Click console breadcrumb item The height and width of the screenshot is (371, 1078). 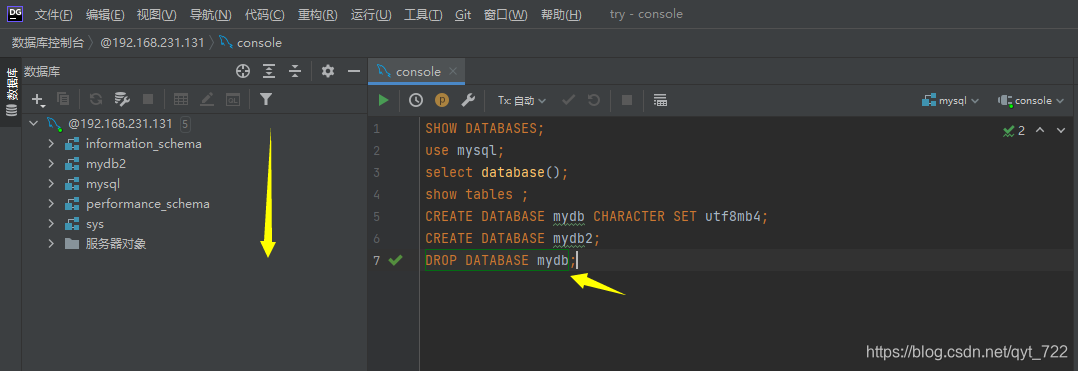(251, 43)
